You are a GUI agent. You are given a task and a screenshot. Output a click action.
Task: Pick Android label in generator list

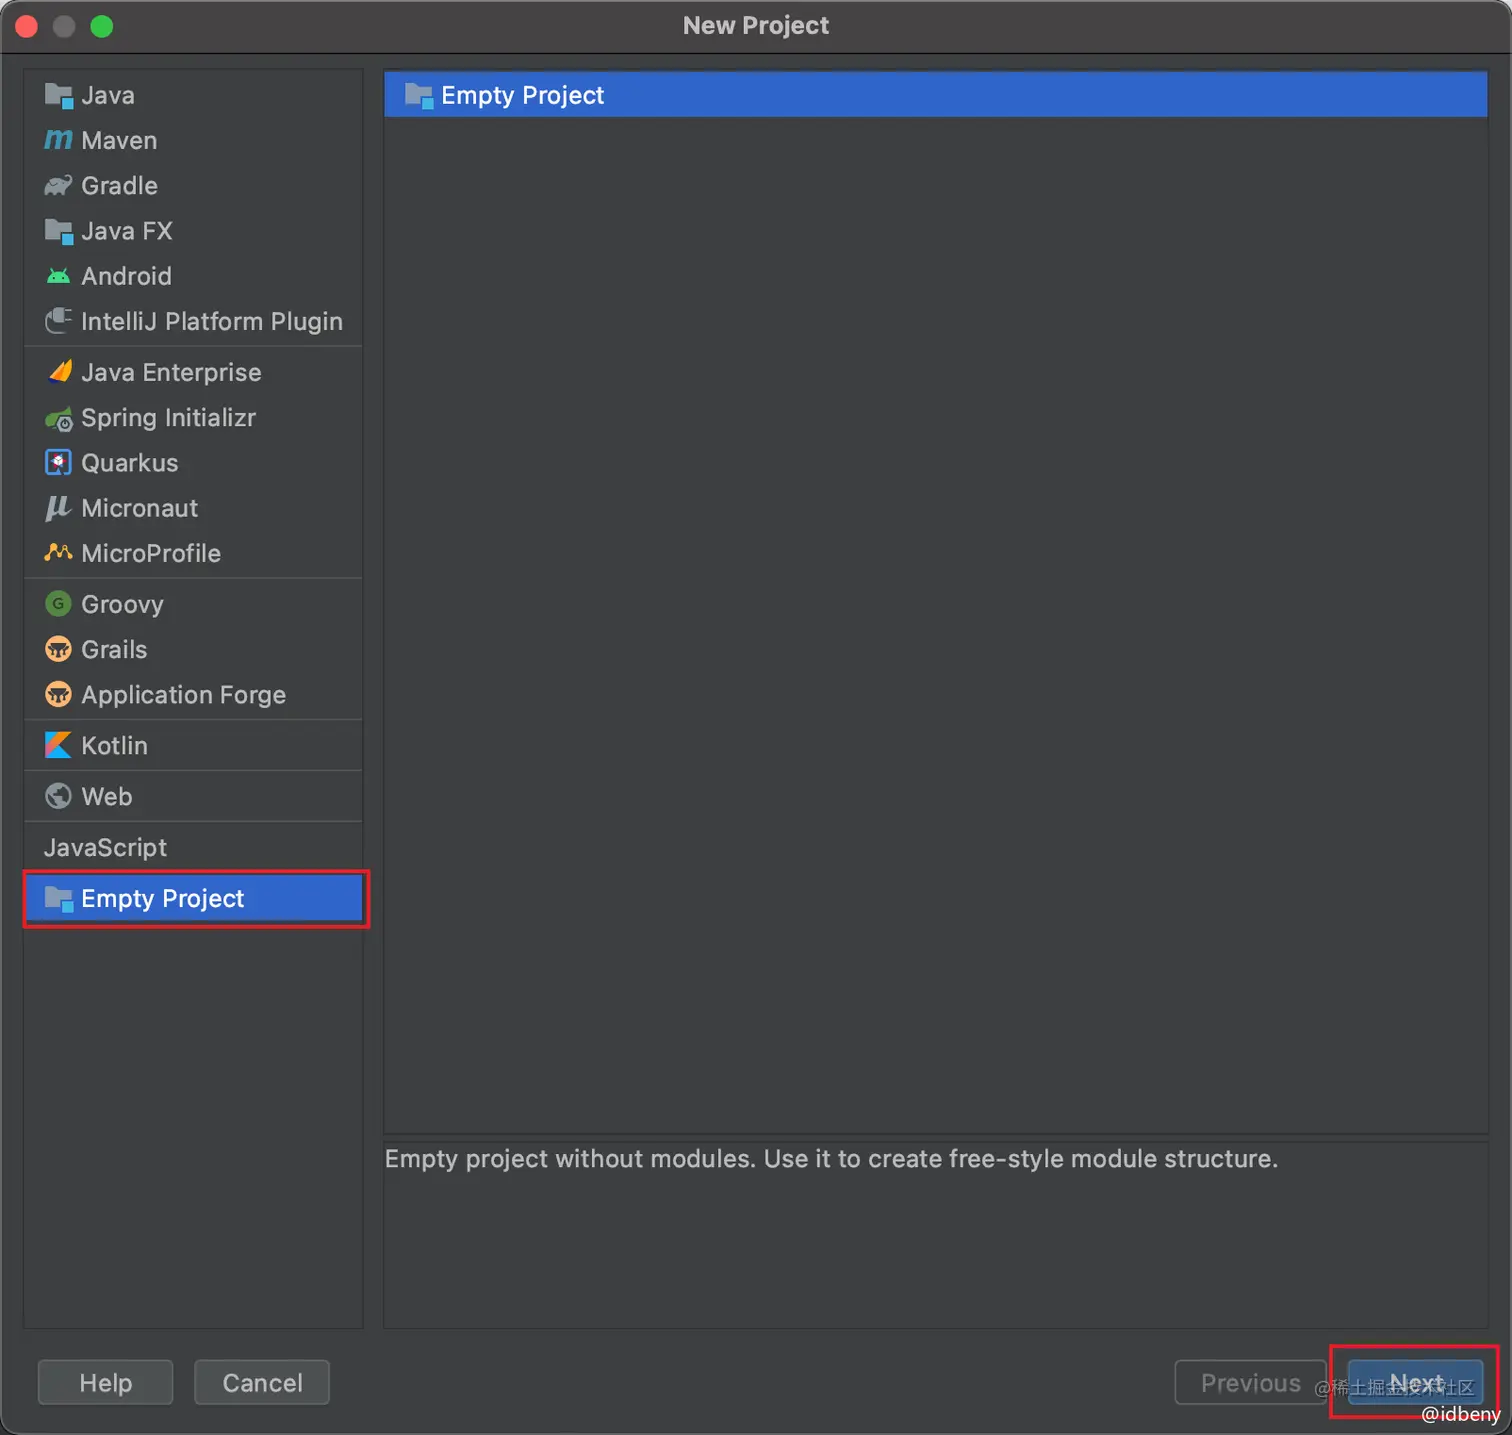126,276
